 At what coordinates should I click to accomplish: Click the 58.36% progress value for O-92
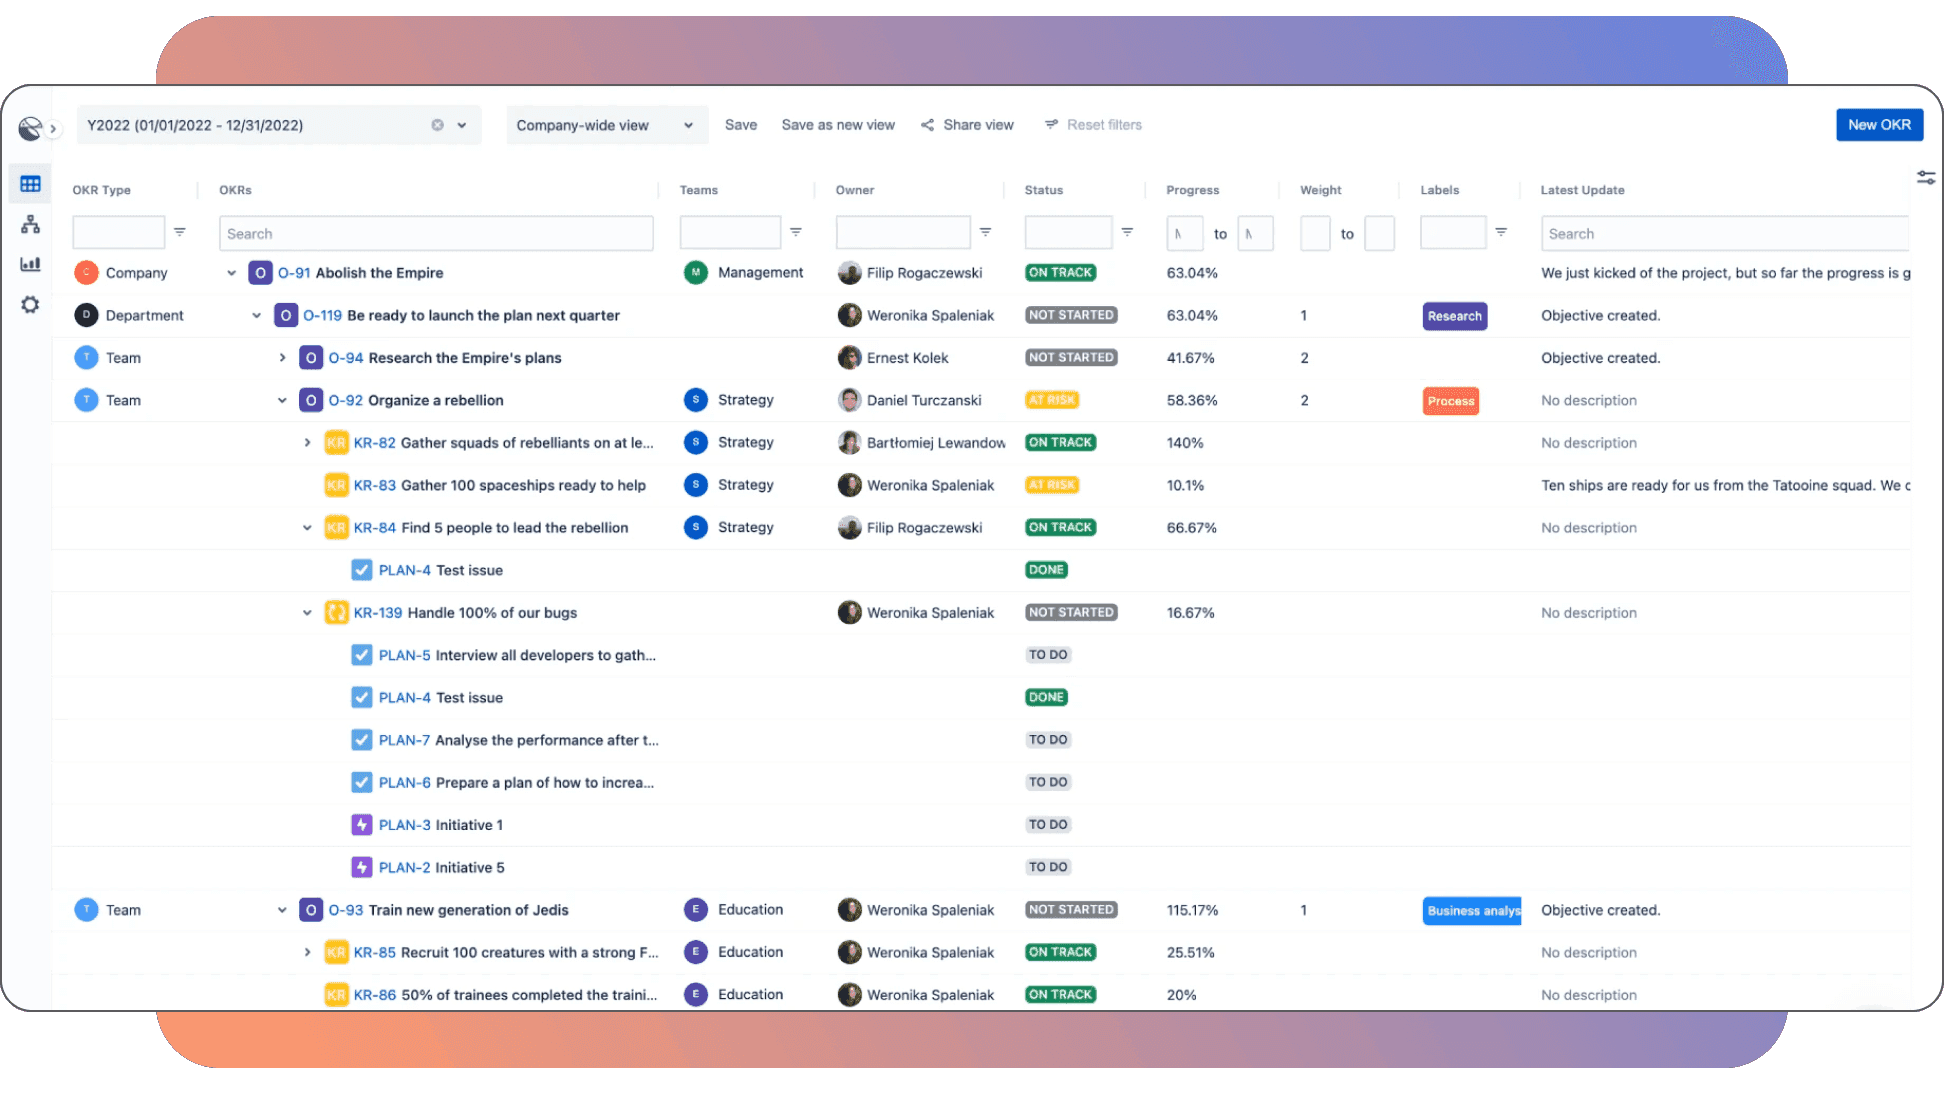[1192, 399]
